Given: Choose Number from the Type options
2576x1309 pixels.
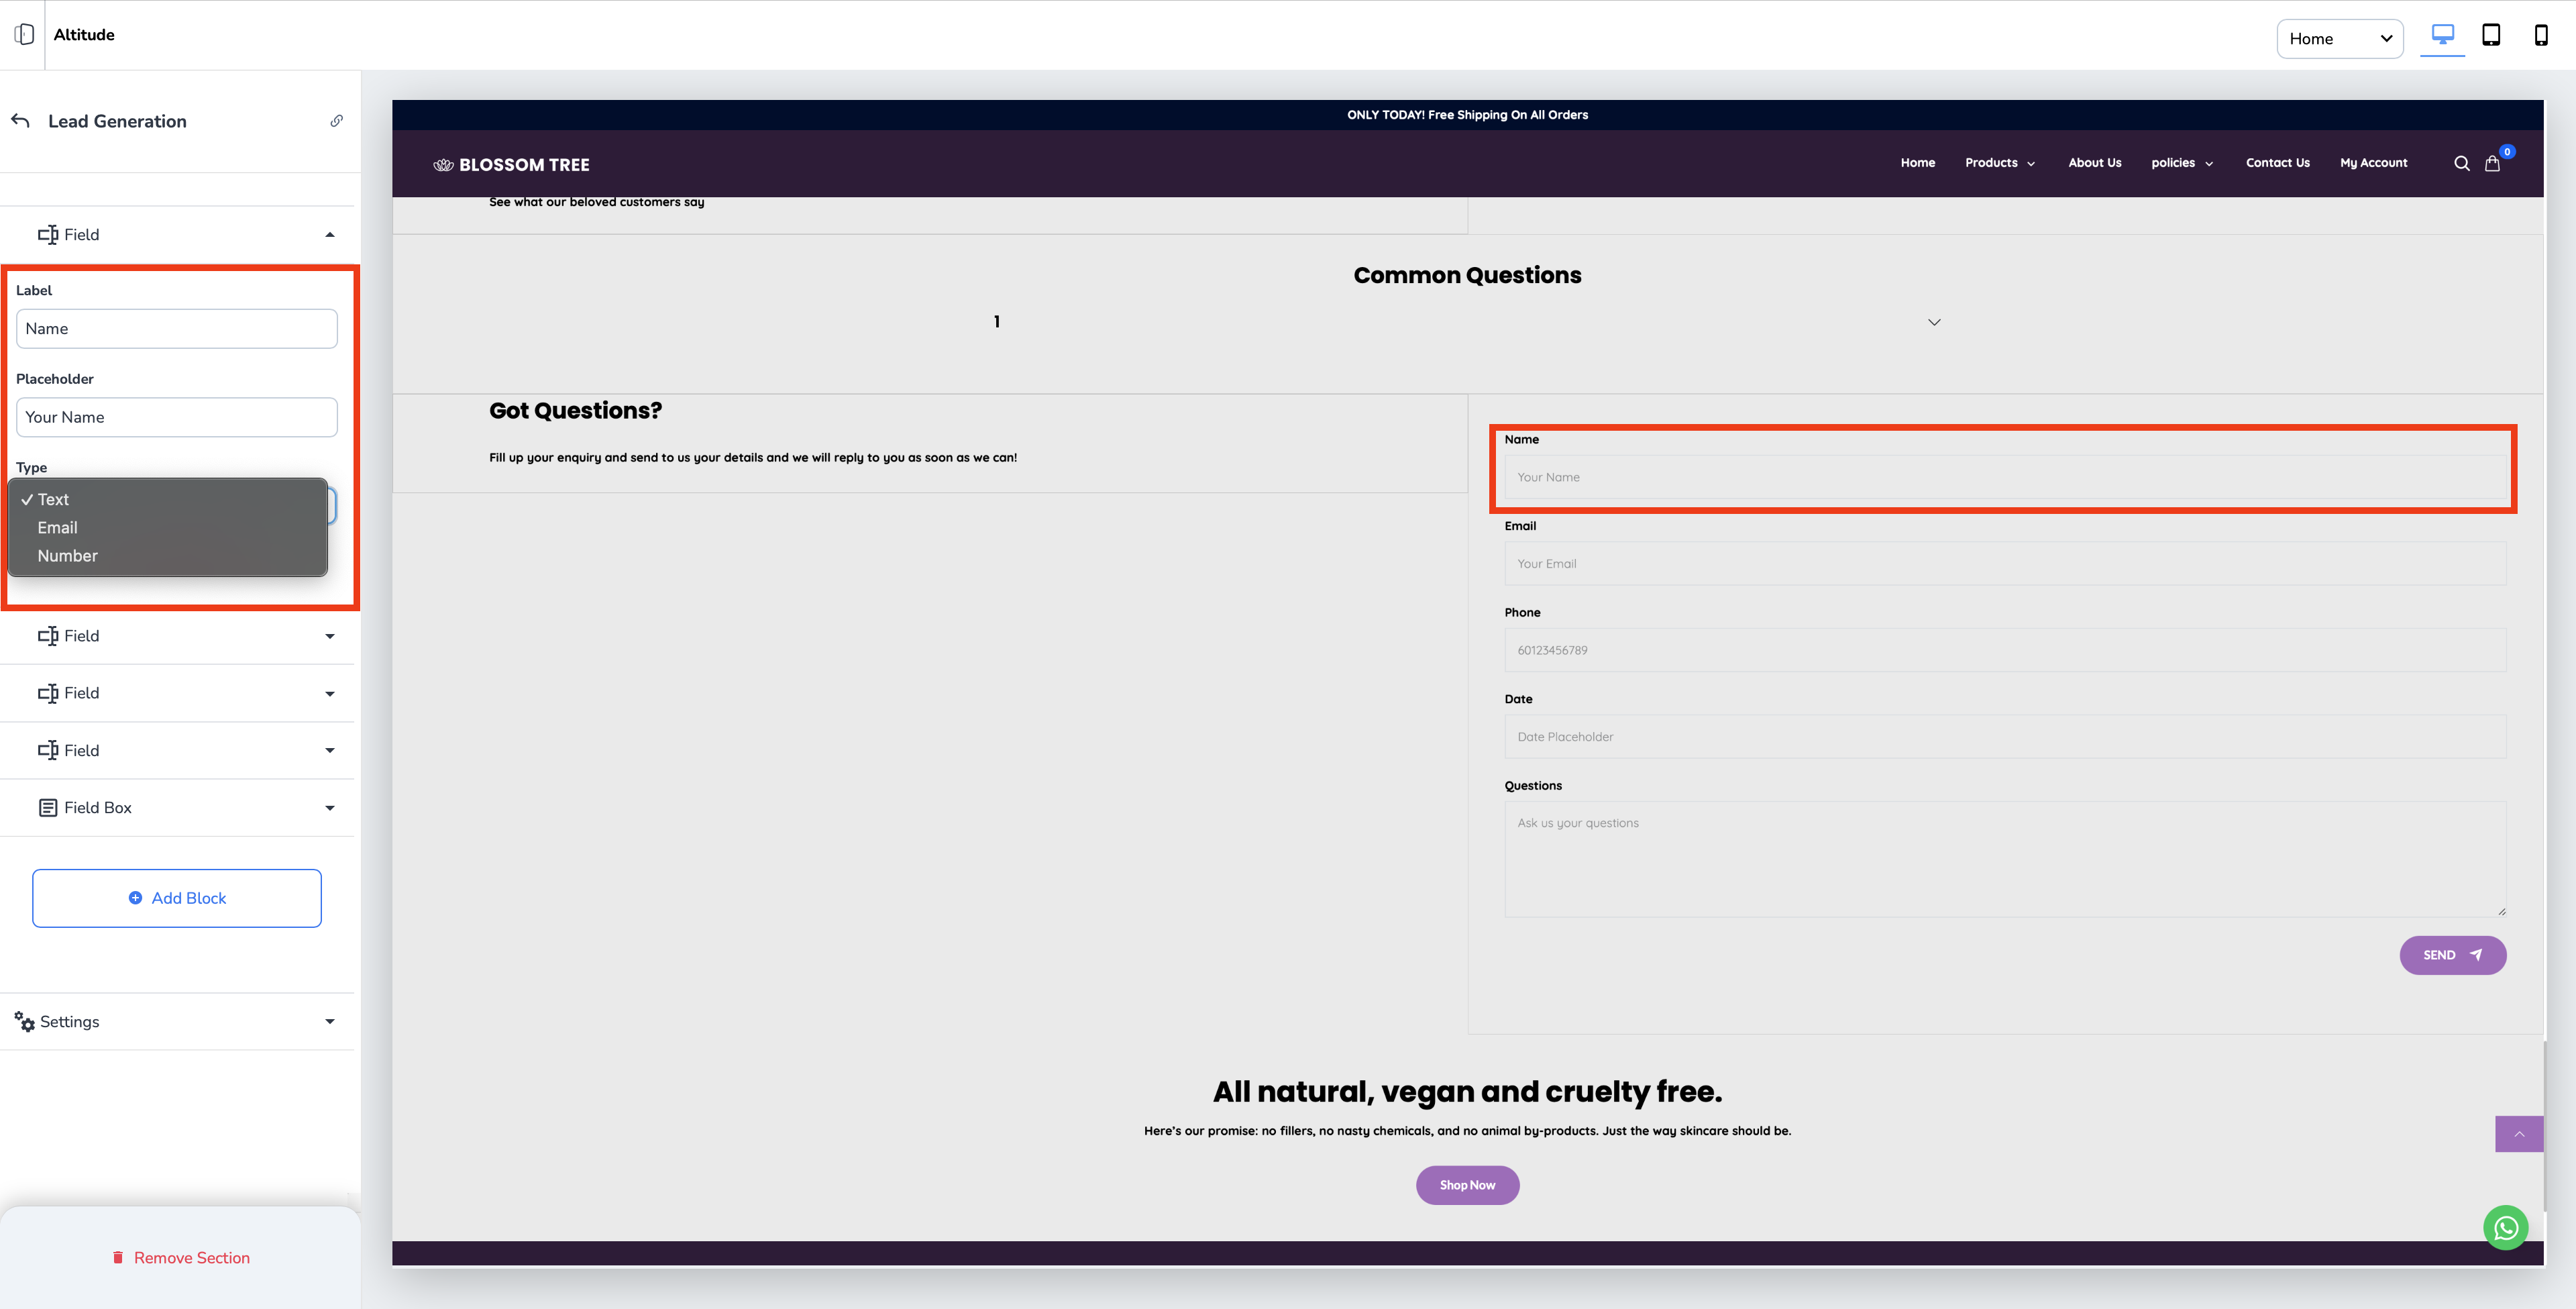Looking at the screenshot, I should (68, 556).
